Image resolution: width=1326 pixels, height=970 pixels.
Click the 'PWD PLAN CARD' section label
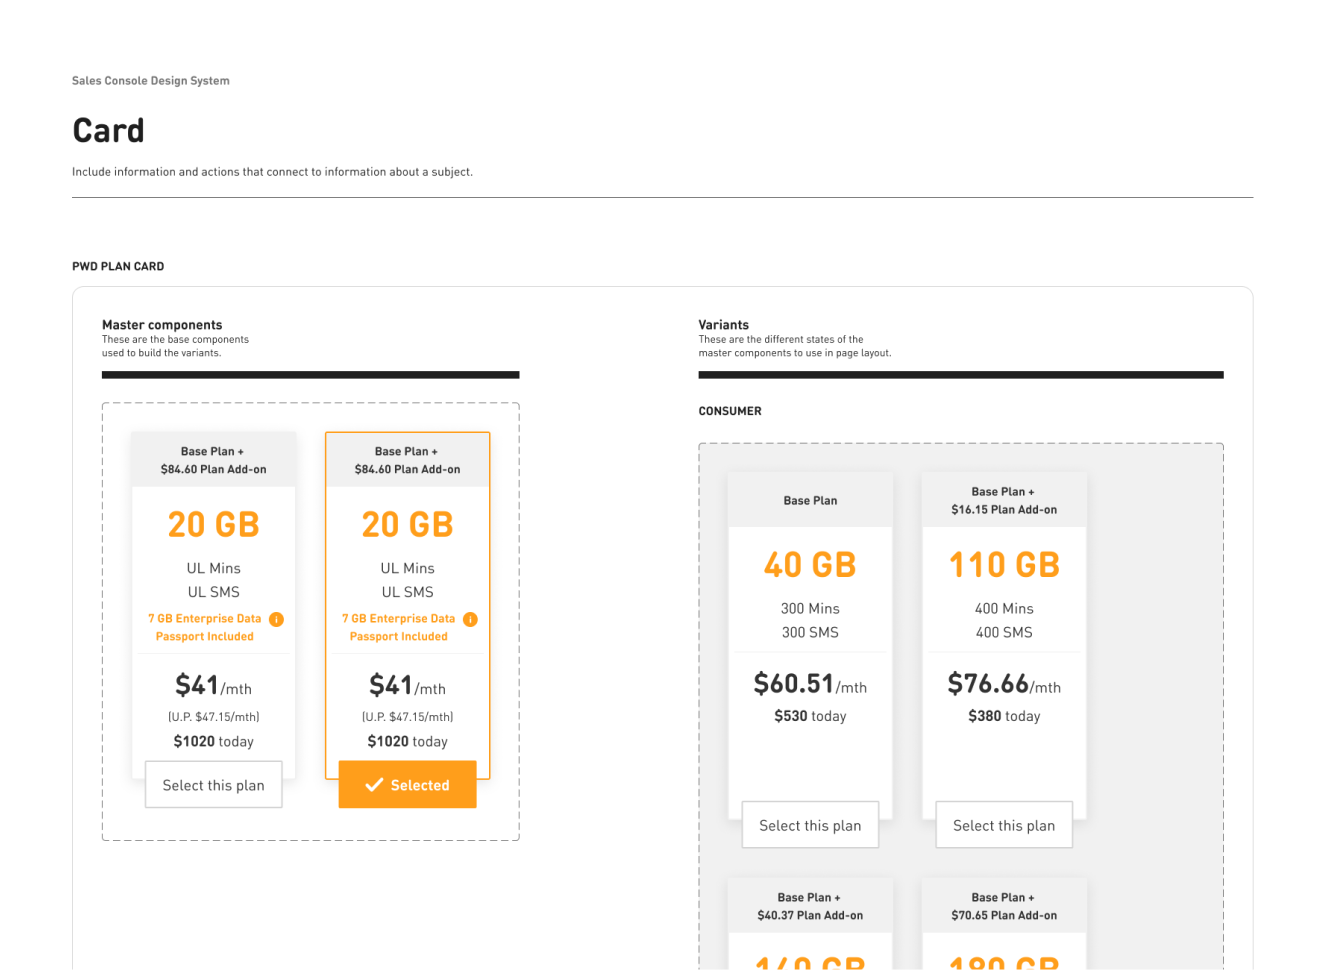[118, 266]
